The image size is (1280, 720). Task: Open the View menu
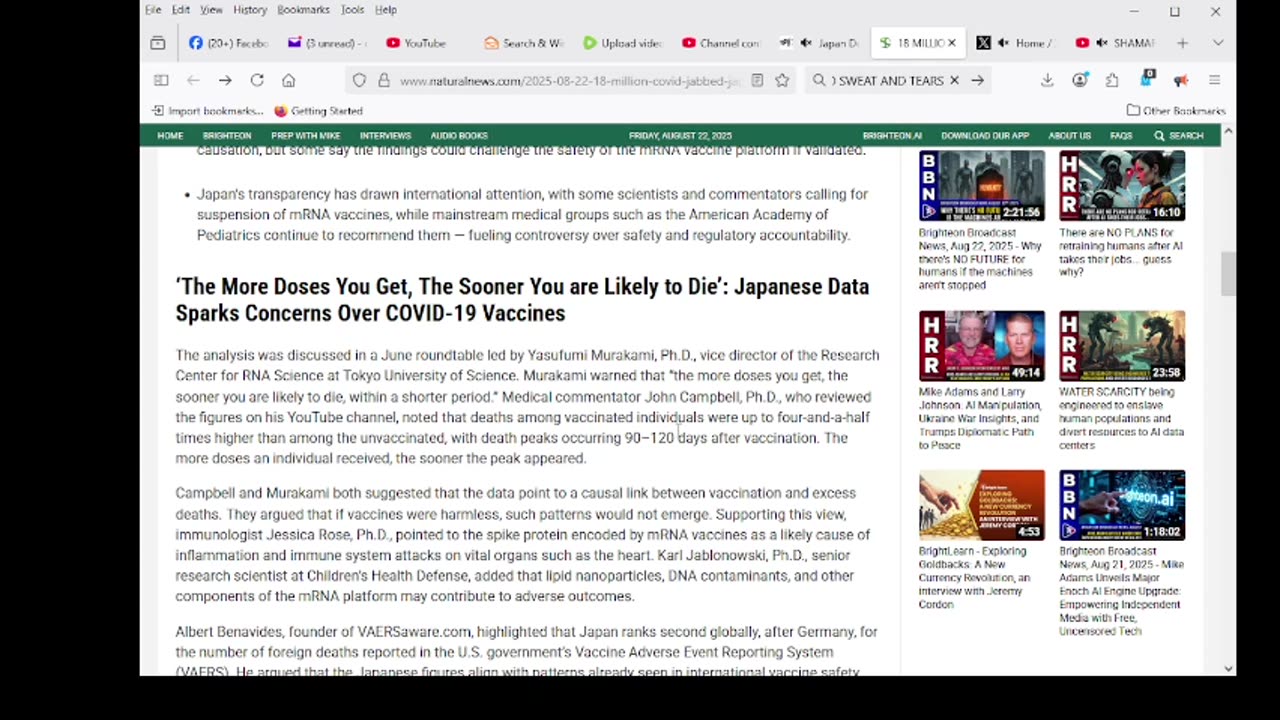[211, 10]
